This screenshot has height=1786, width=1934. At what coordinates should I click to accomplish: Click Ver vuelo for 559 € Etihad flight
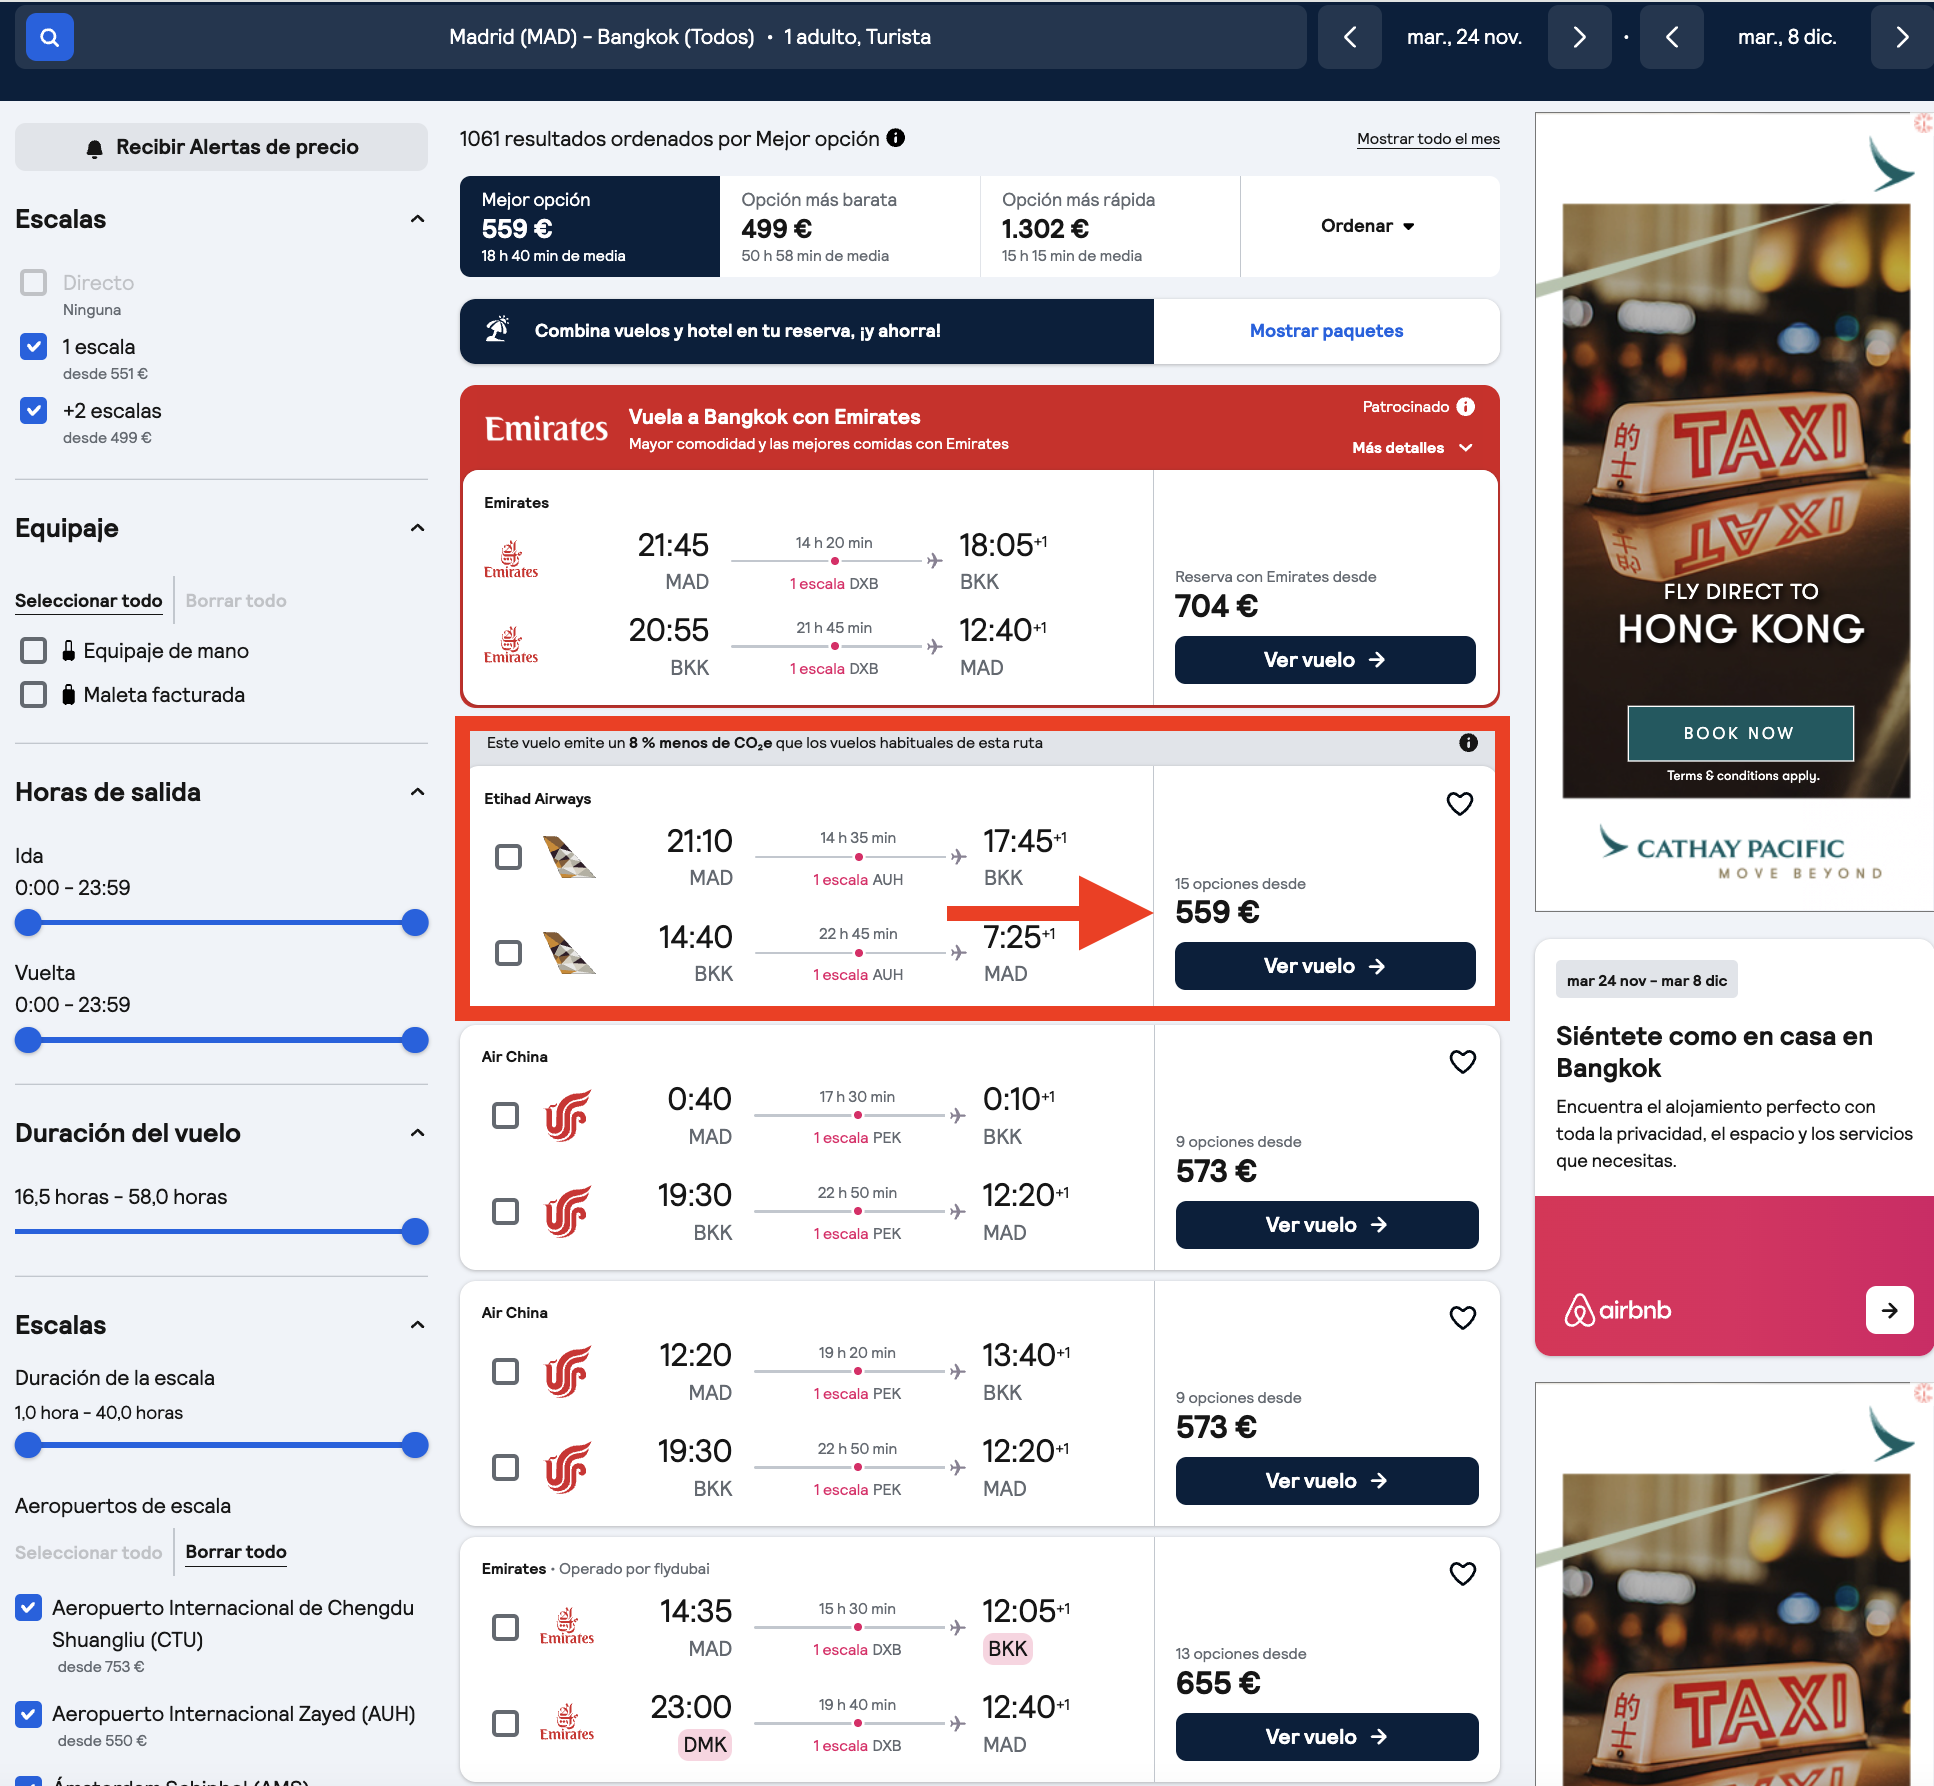[1325, 966]
